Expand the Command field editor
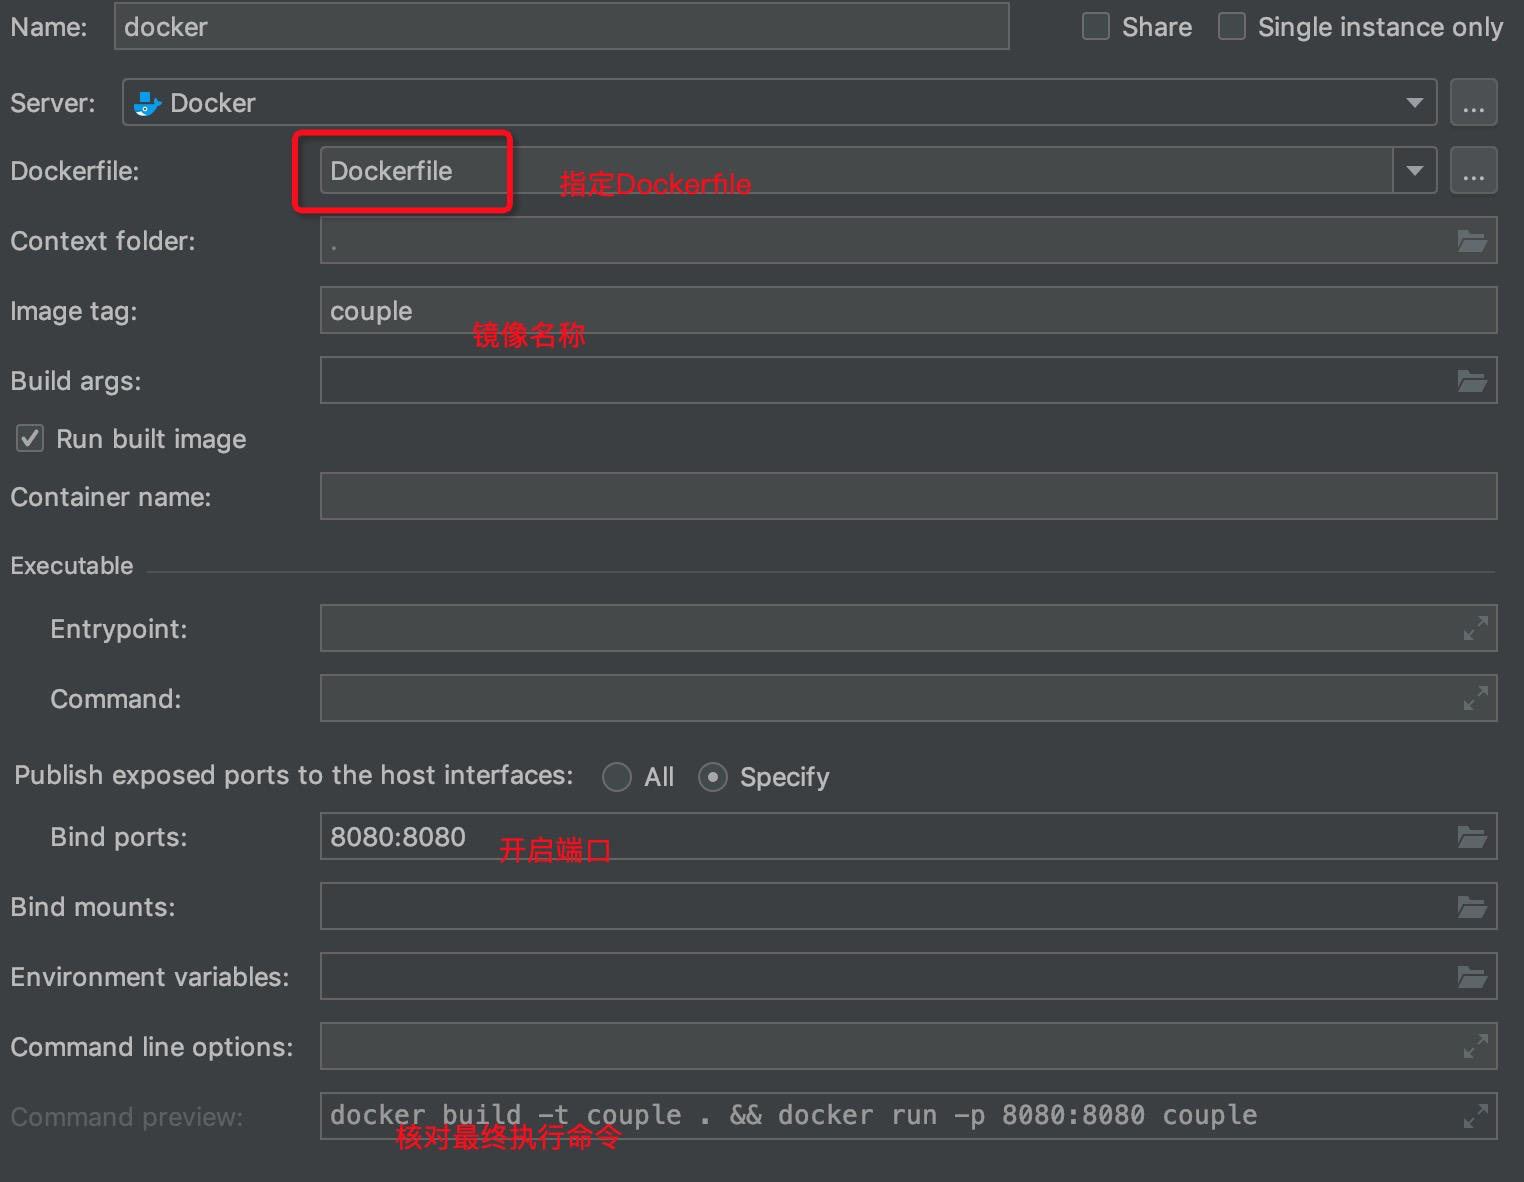 pos(1475,698)
